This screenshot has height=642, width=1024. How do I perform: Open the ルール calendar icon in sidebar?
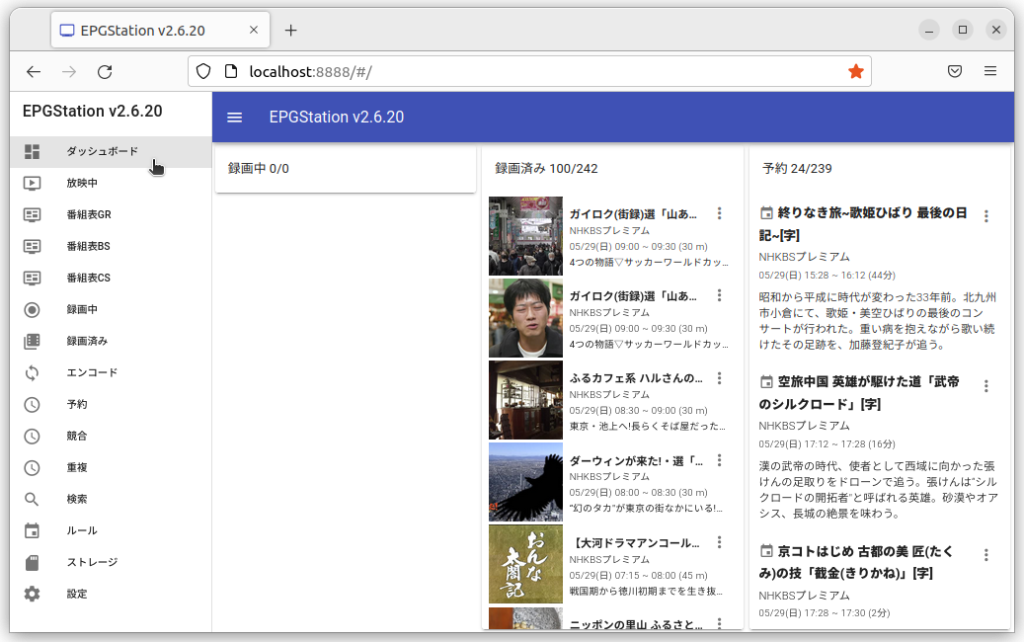pos(32,531)
